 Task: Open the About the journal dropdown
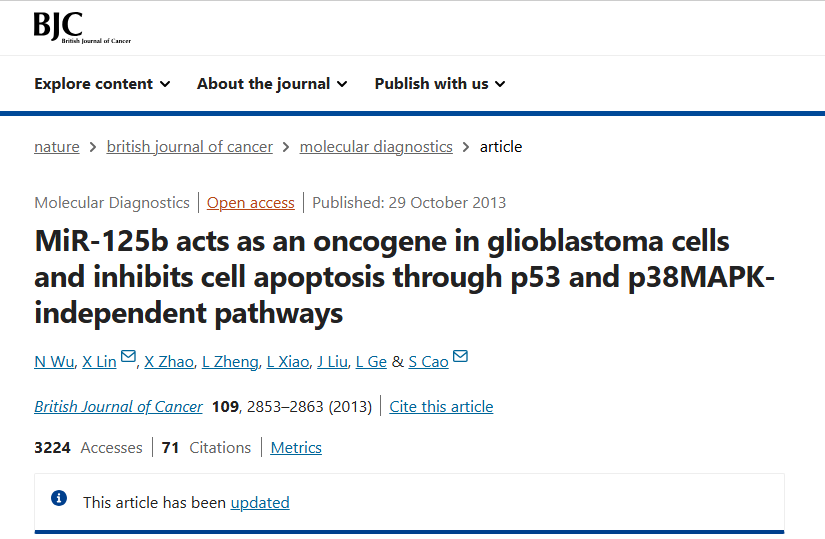(x=272, y=84)
